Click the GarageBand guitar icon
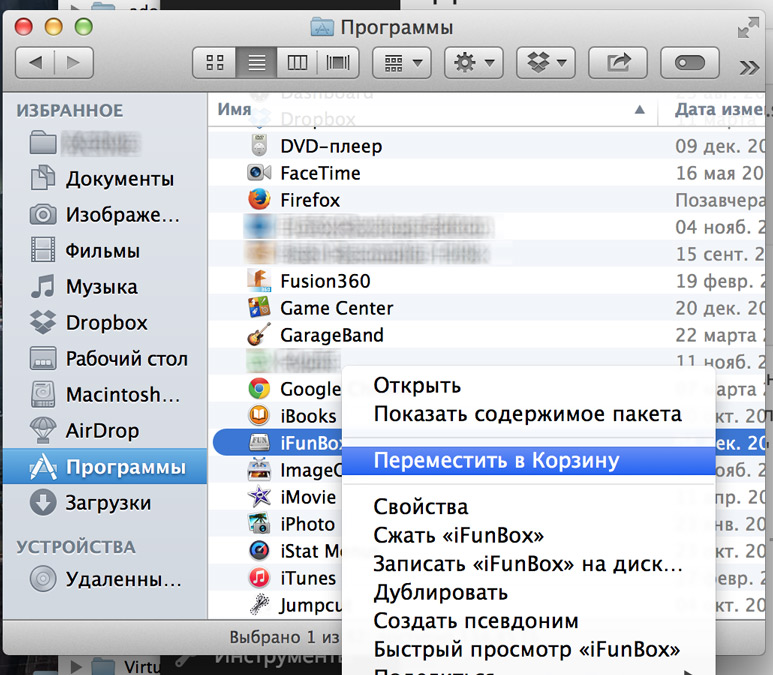The image size is (773, 675). coord(259,335)
